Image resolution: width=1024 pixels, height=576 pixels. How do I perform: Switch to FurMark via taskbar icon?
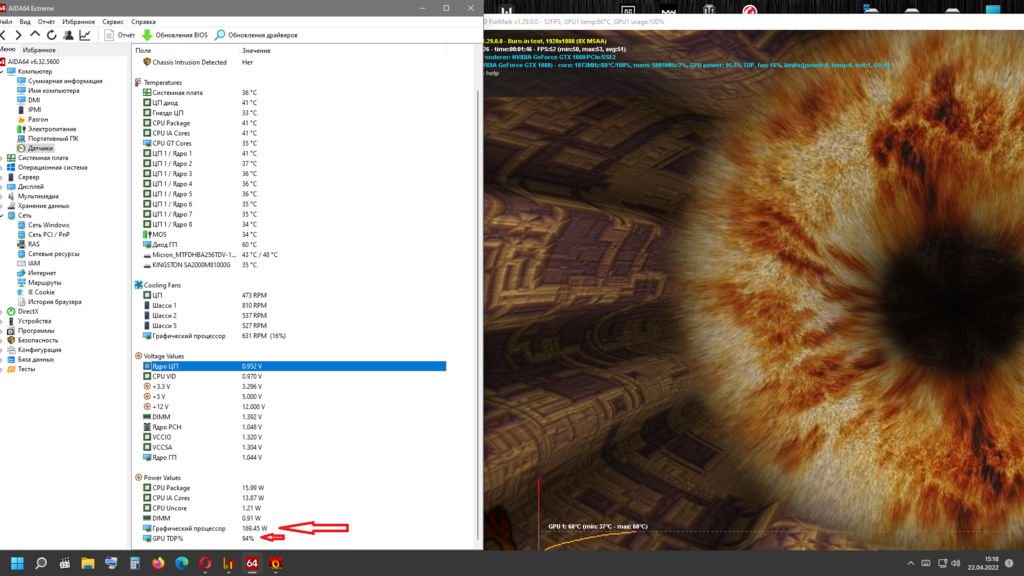pos(276,563)
